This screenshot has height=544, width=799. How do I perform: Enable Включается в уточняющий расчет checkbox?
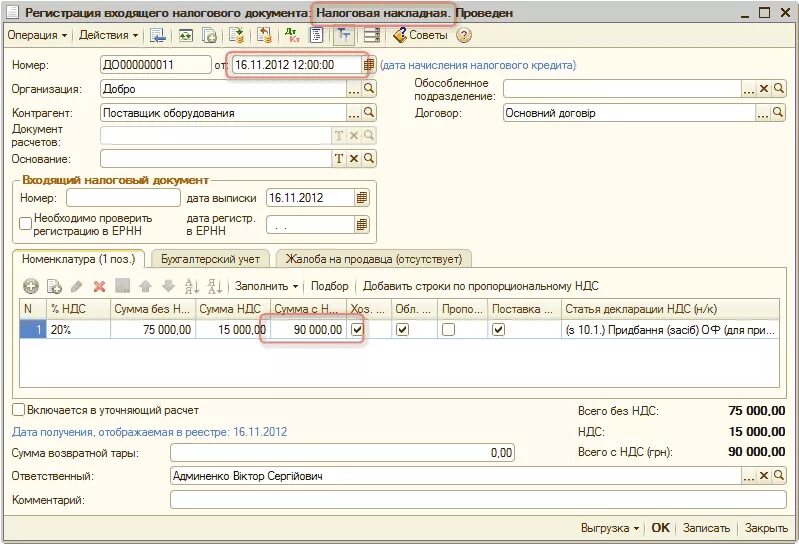point(18,410)
